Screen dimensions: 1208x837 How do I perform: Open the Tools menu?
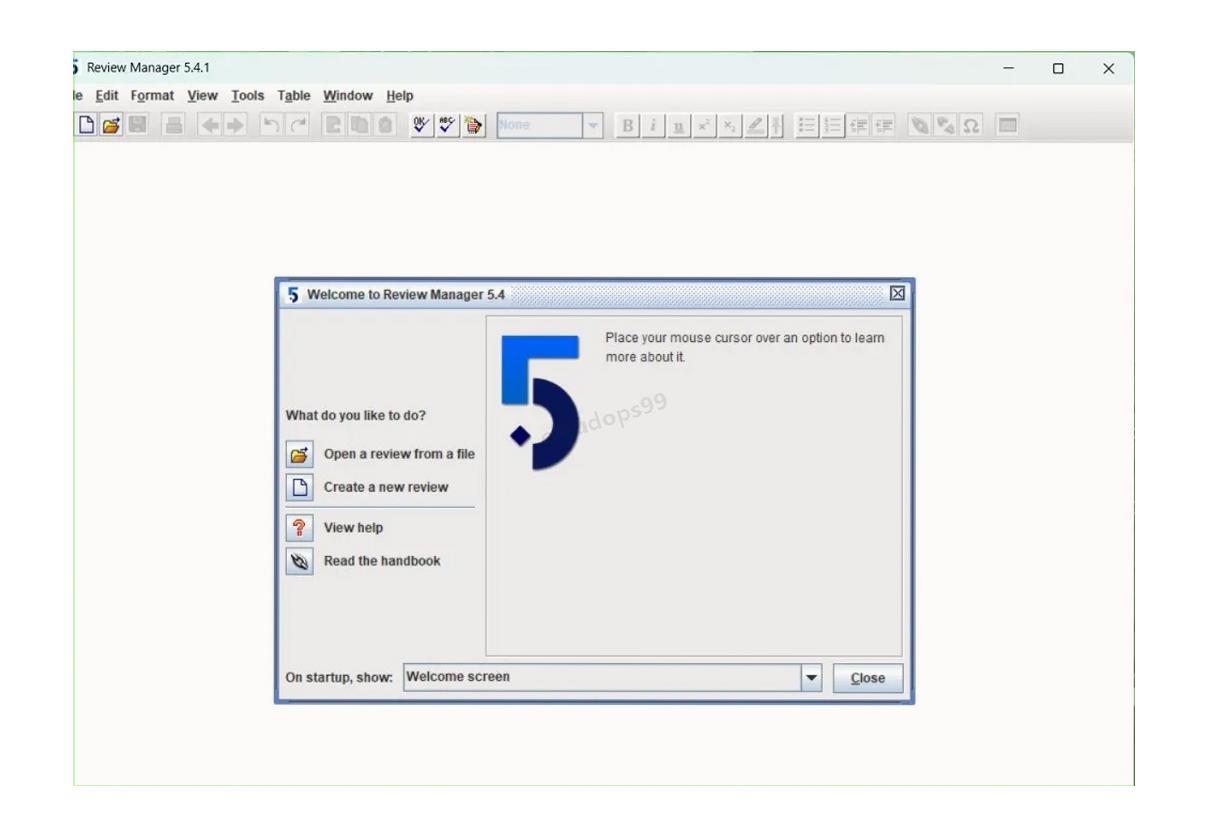[248, 96]
